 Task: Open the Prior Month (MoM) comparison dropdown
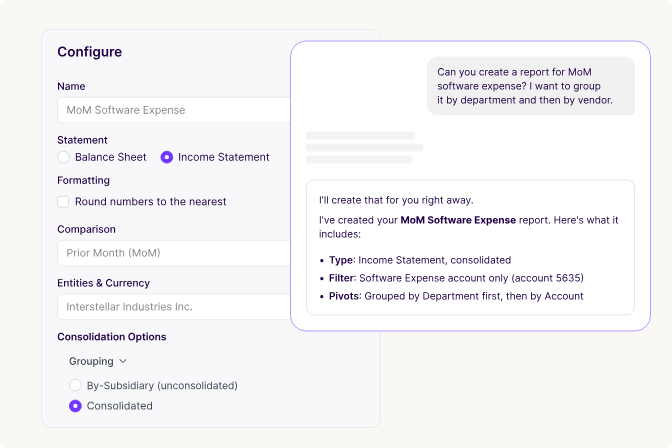coord(174,253)
